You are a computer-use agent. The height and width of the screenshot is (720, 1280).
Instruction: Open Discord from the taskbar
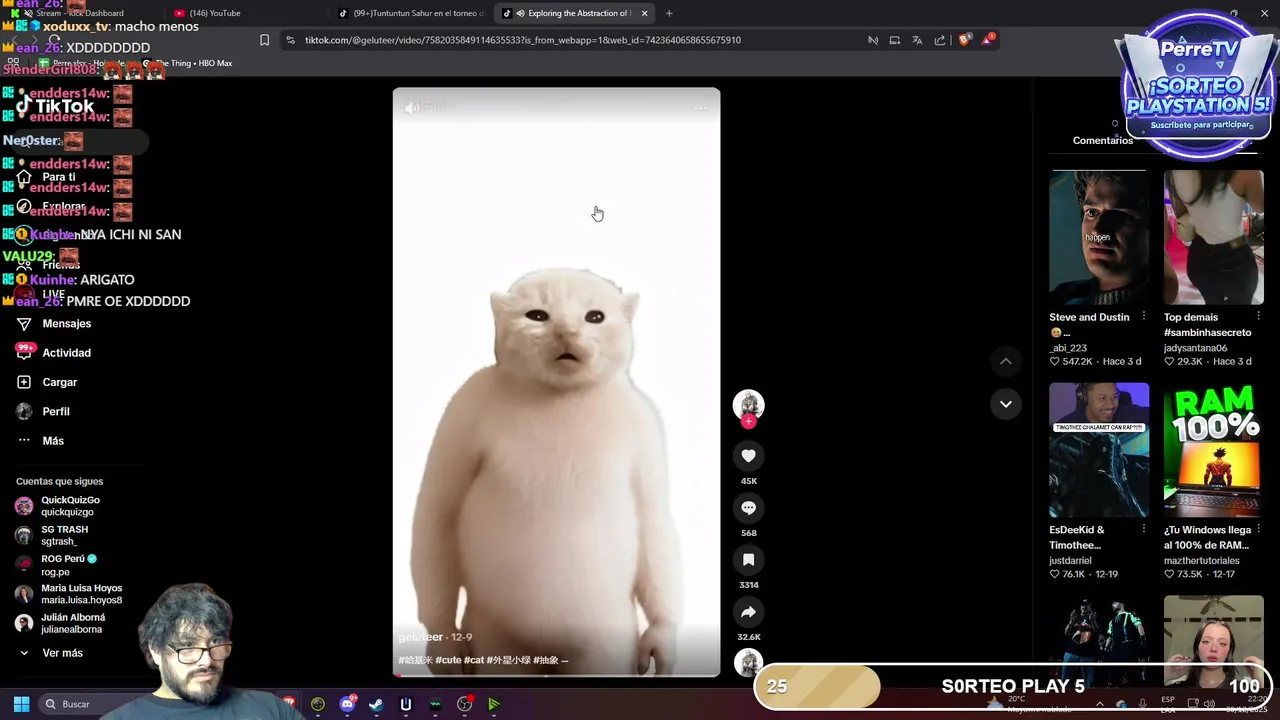347,704
